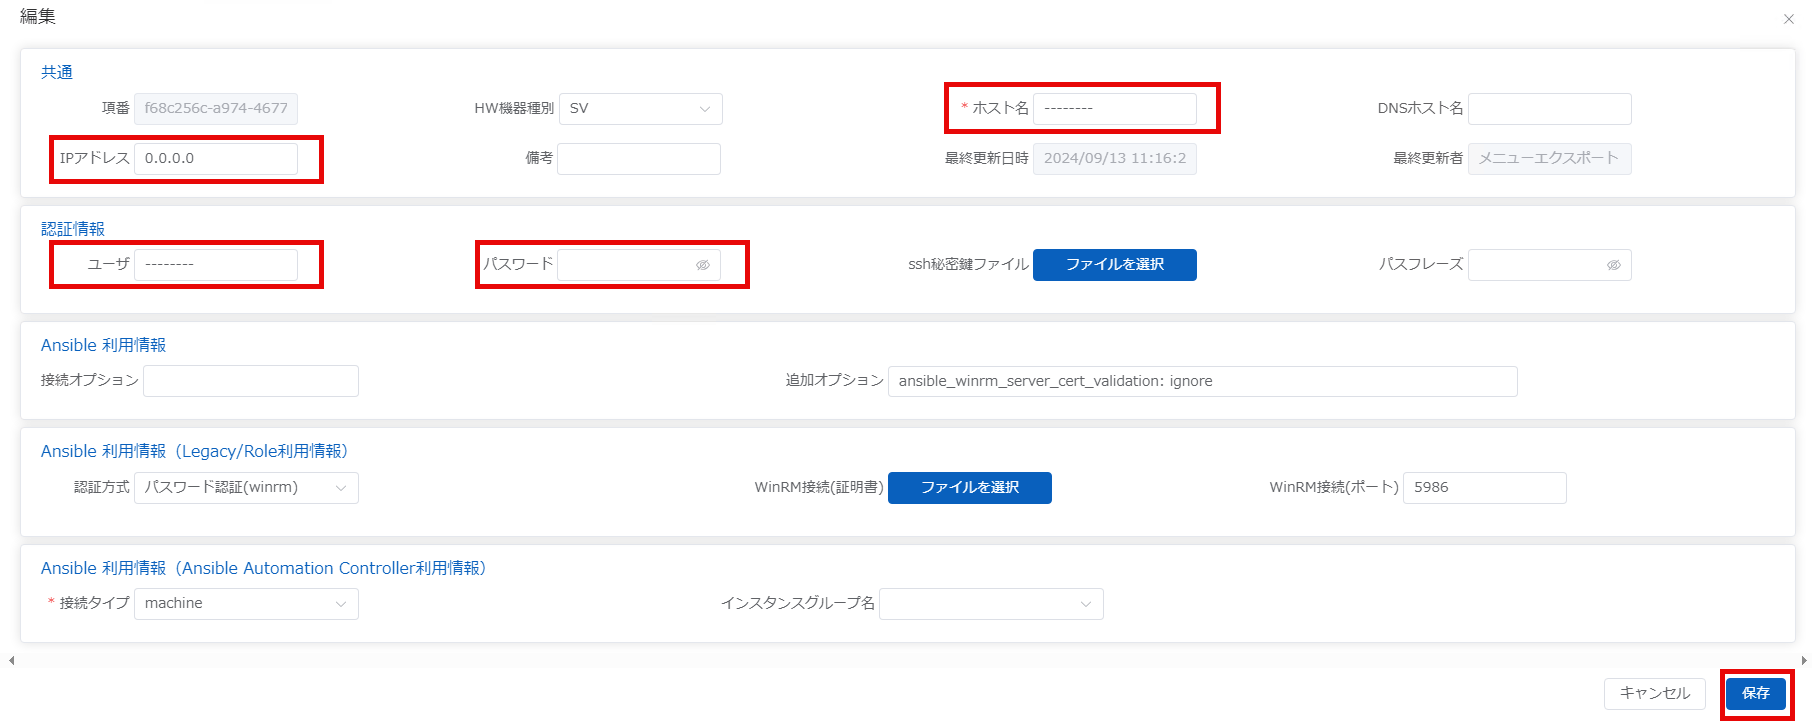Viewport: 1812px width, 726px height.
Task: Select ssh秘密鍵ファイル file chooser button
Action: (x=1114, y=265)
